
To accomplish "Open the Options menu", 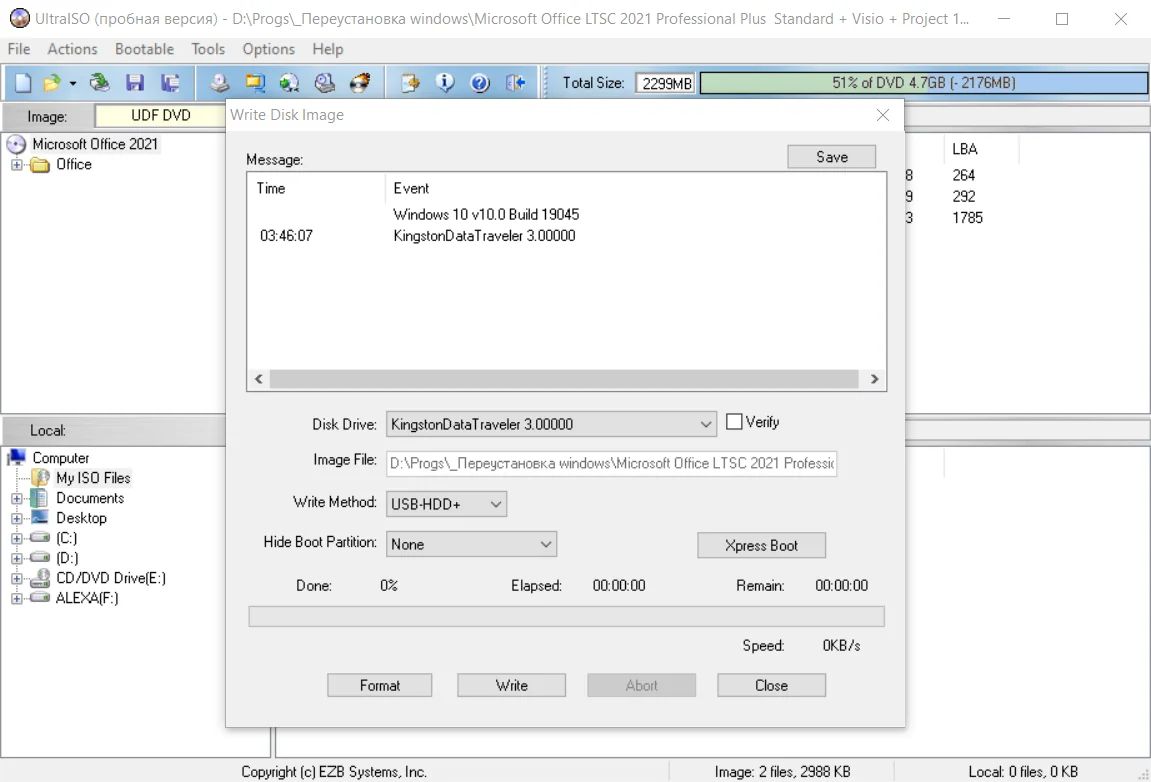I will [269, 49].
